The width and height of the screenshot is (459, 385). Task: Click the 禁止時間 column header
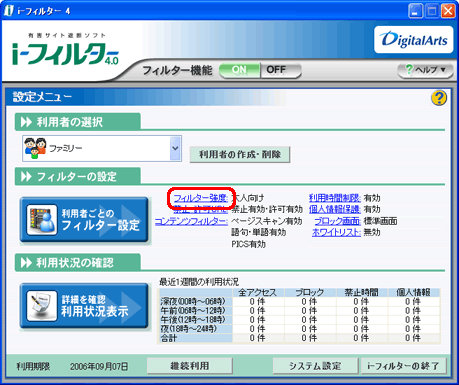coord(362,292)
